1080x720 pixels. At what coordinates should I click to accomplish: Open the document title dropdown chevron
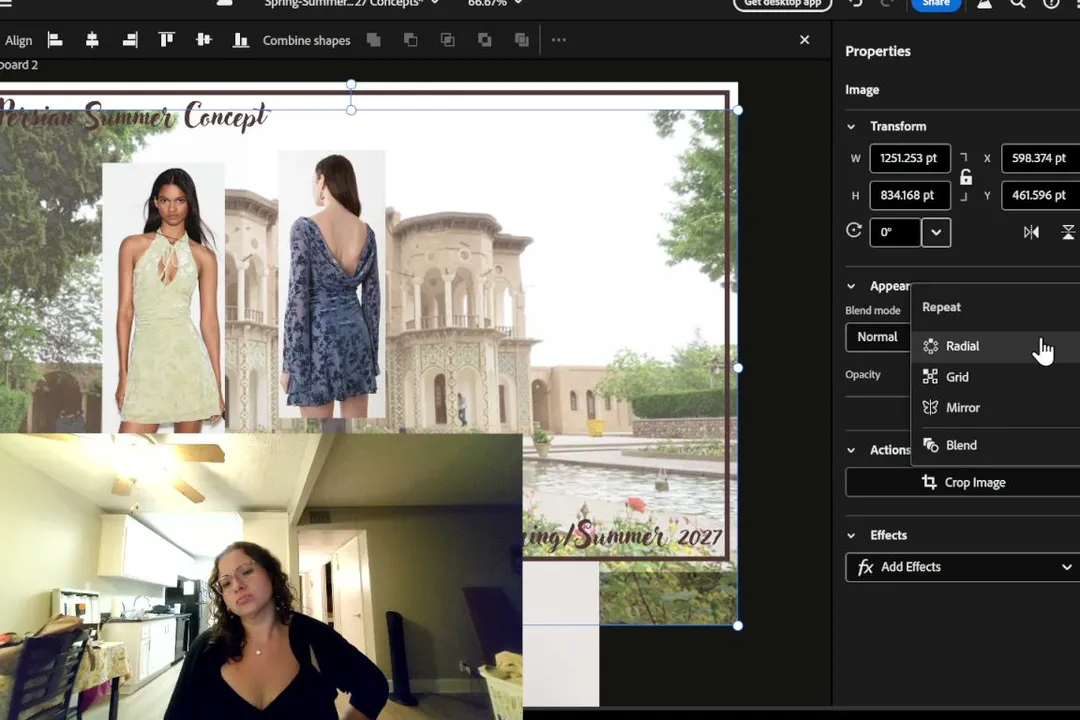click(435, 3)
